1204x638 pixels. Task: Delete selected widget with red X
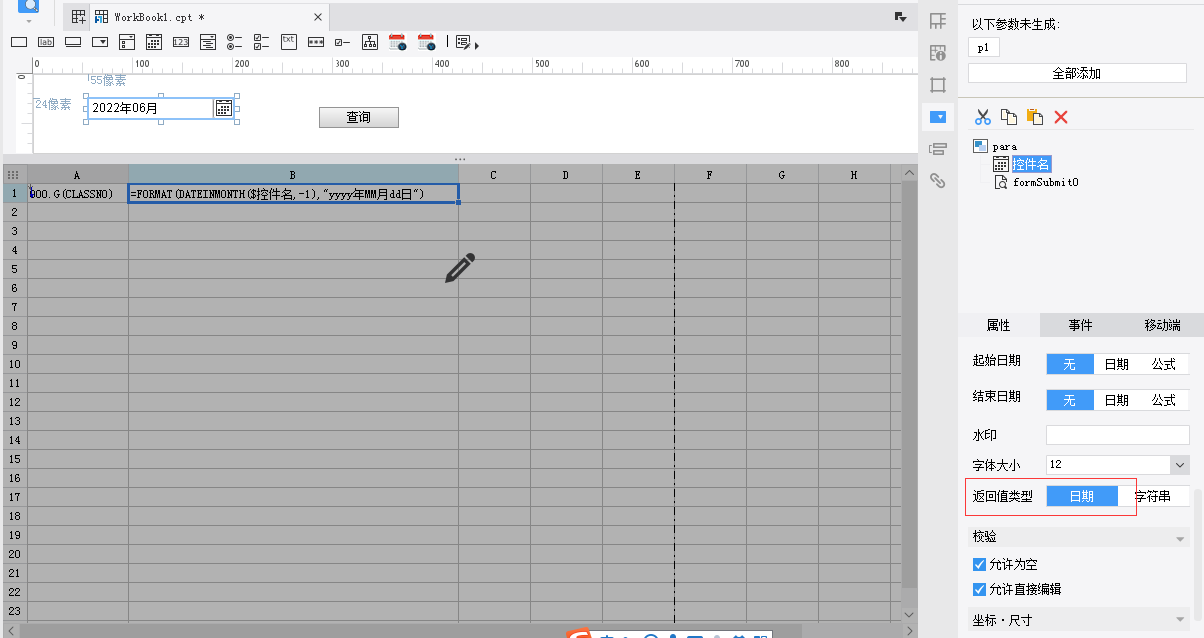tap(1061, 117)
